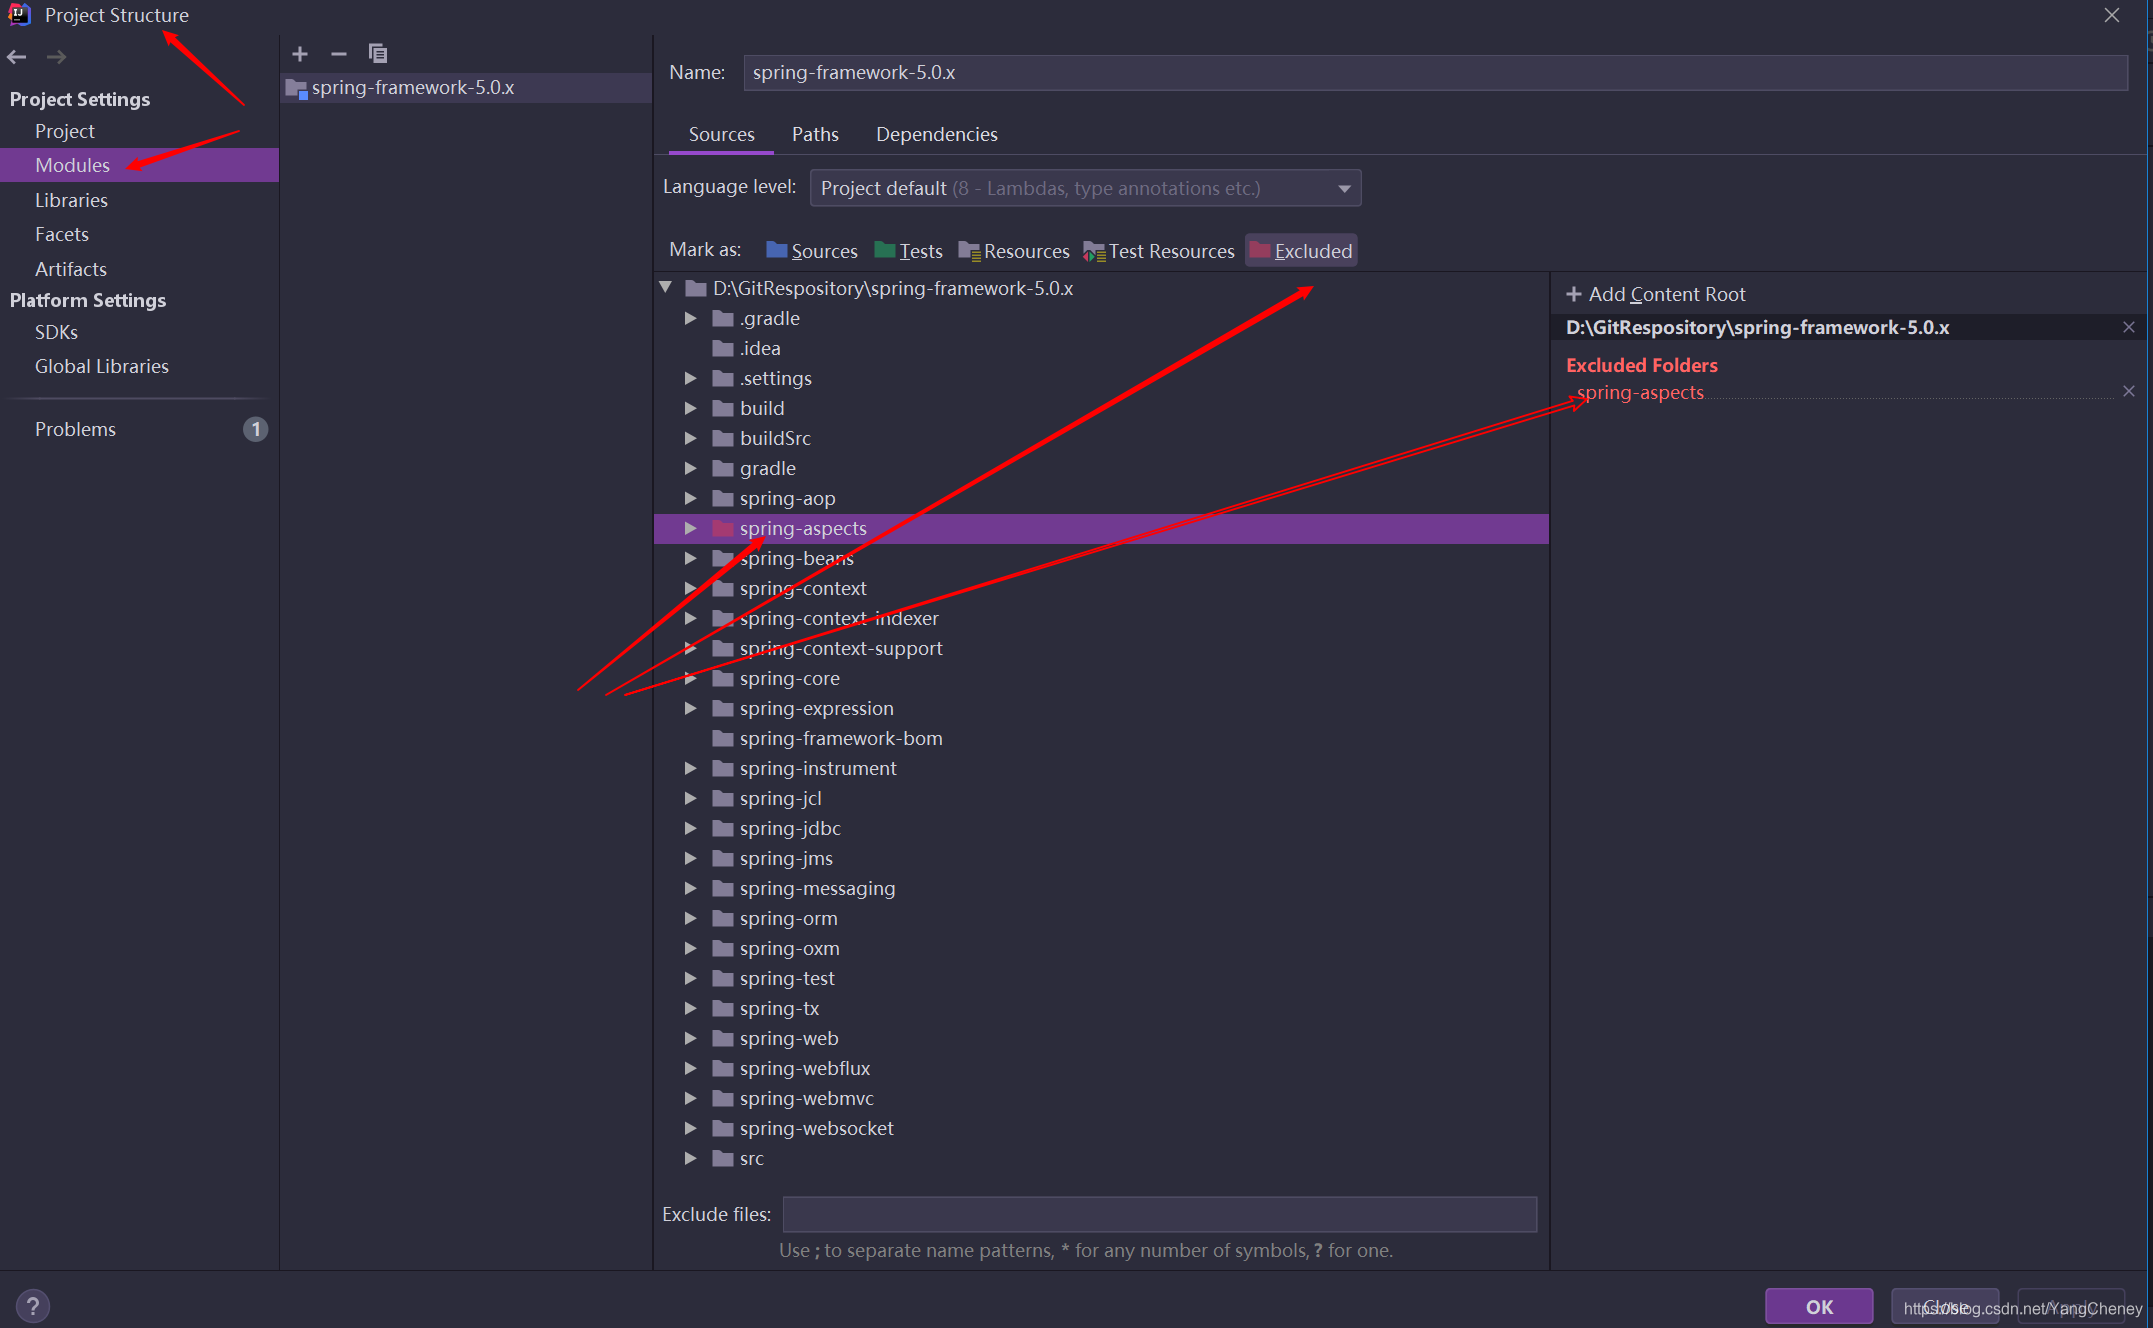Toggle the Paths tab view

point(814,134)
